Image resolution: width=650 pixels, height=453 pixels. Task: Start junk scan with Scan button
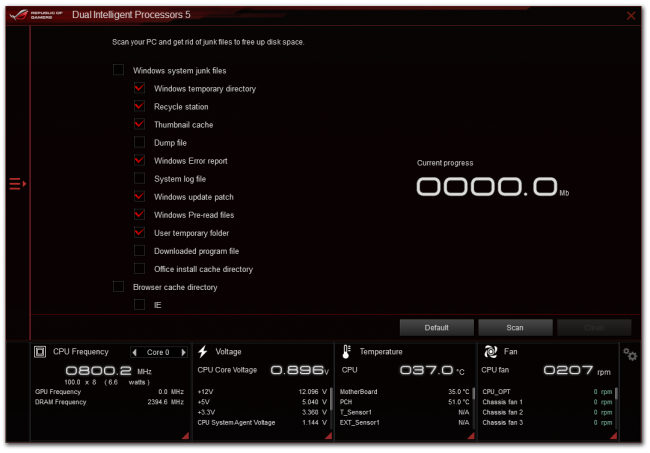(515, 327)
